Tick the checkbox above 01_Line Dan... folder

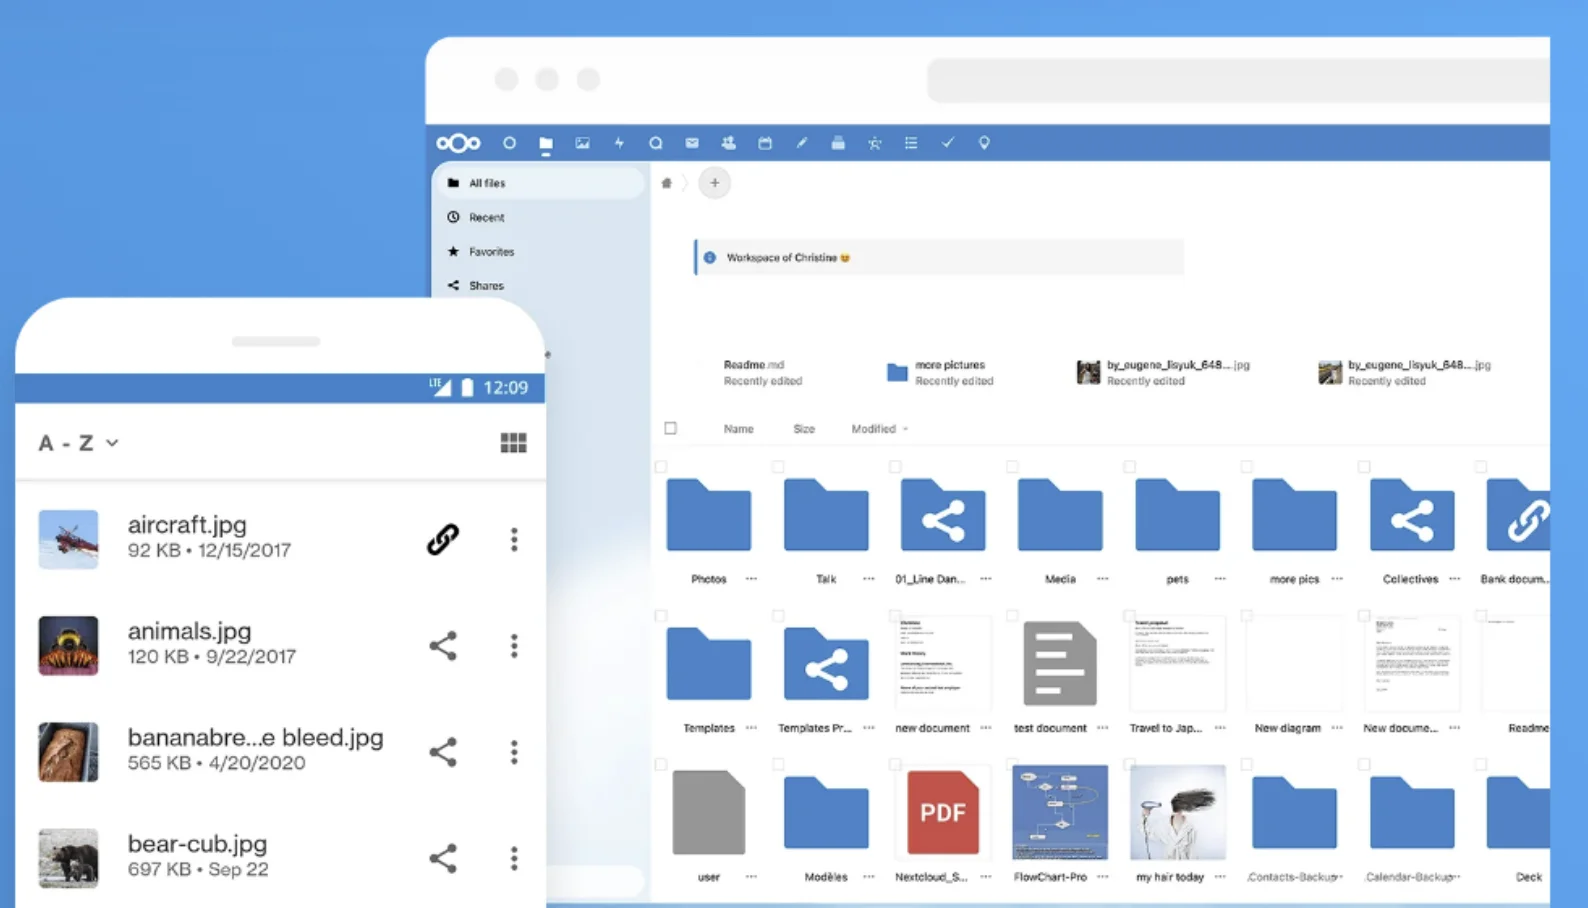[x=895, y=467]
